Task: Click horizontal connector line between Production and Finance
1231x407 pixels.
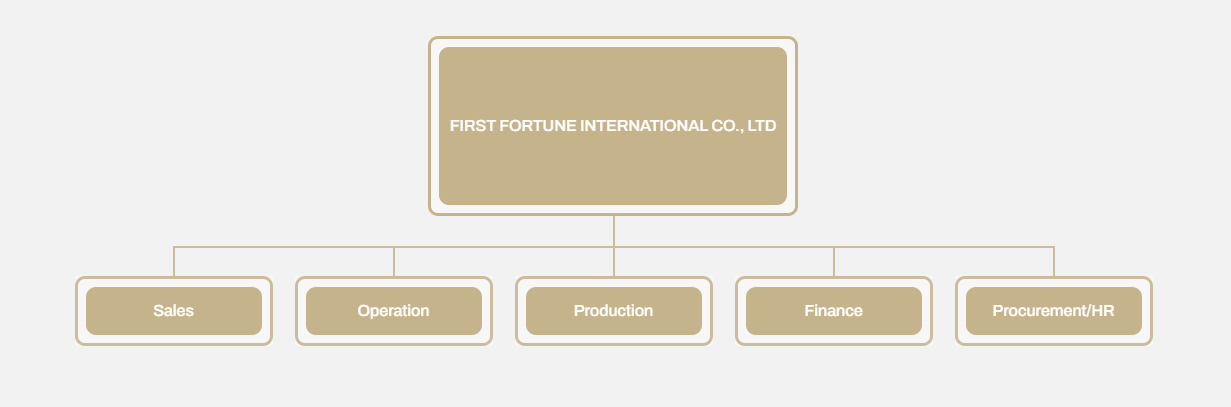Action: [x=724, y=247]
